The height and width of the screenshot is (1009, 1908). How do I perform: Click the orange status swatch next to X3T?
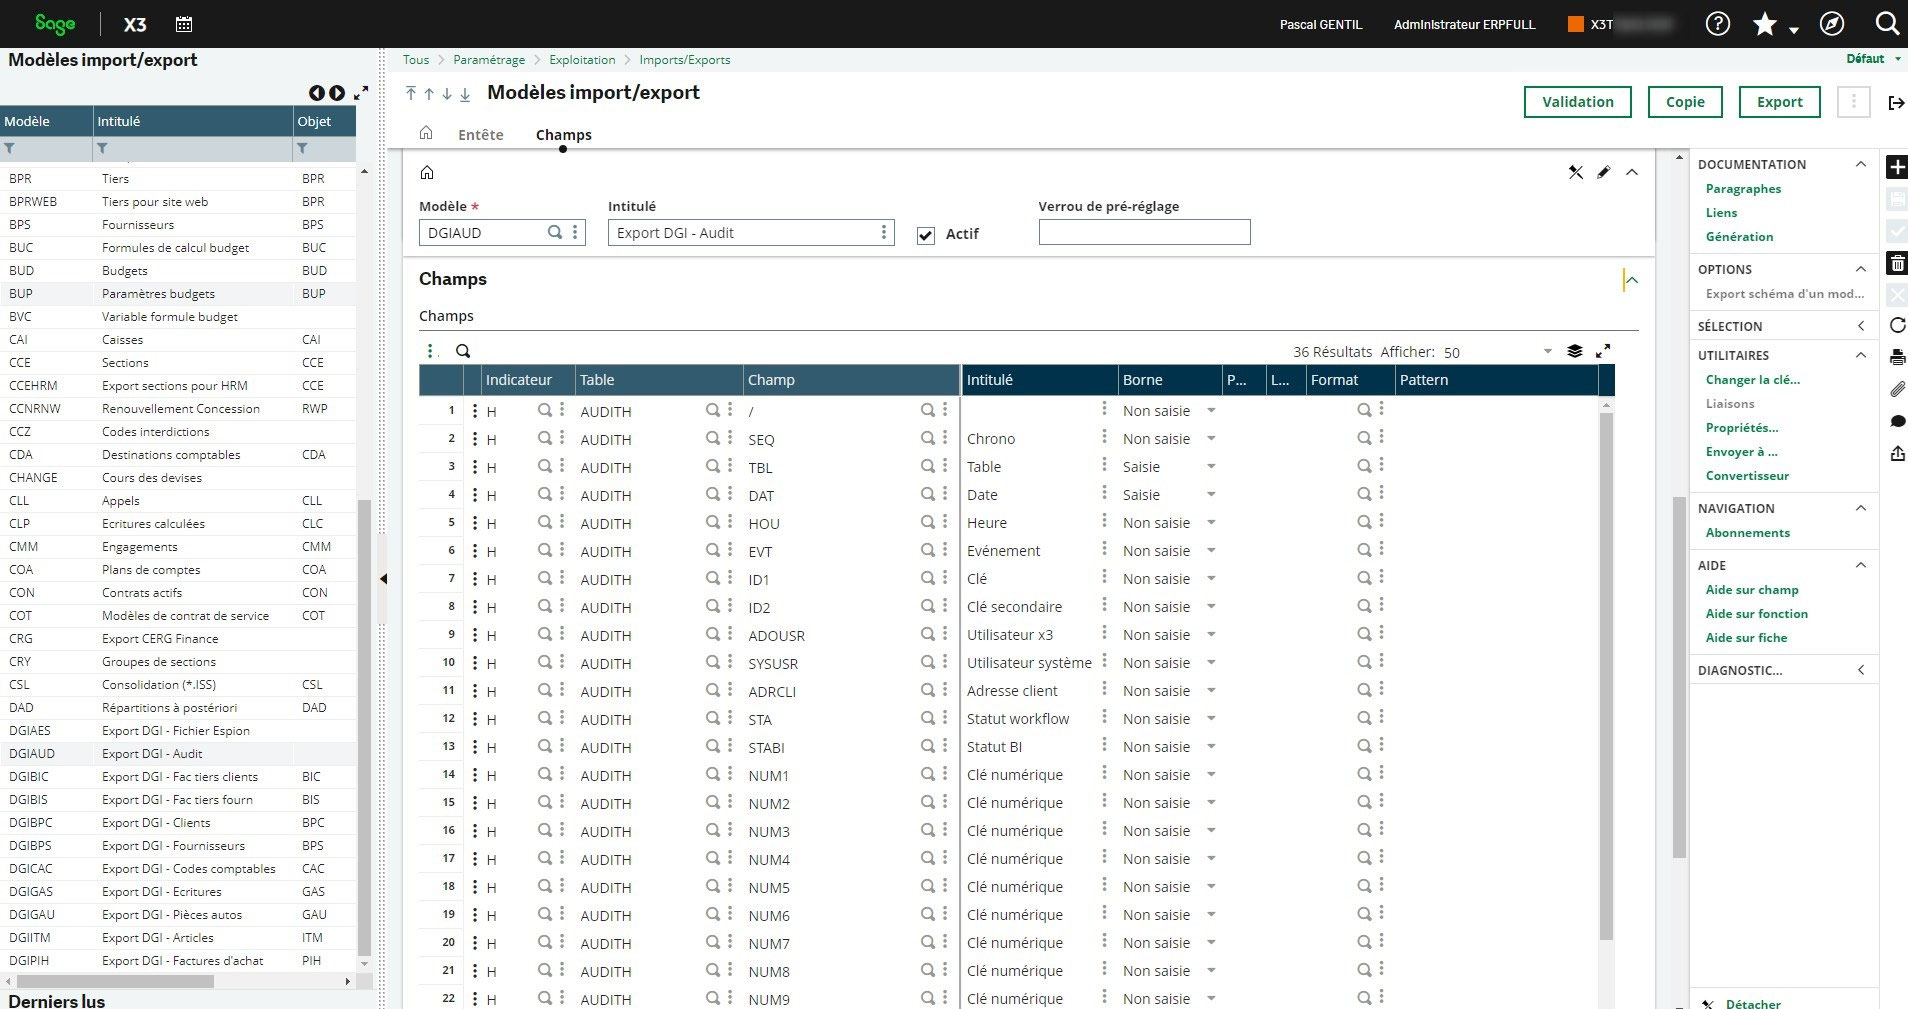[x=1576, y=22]
